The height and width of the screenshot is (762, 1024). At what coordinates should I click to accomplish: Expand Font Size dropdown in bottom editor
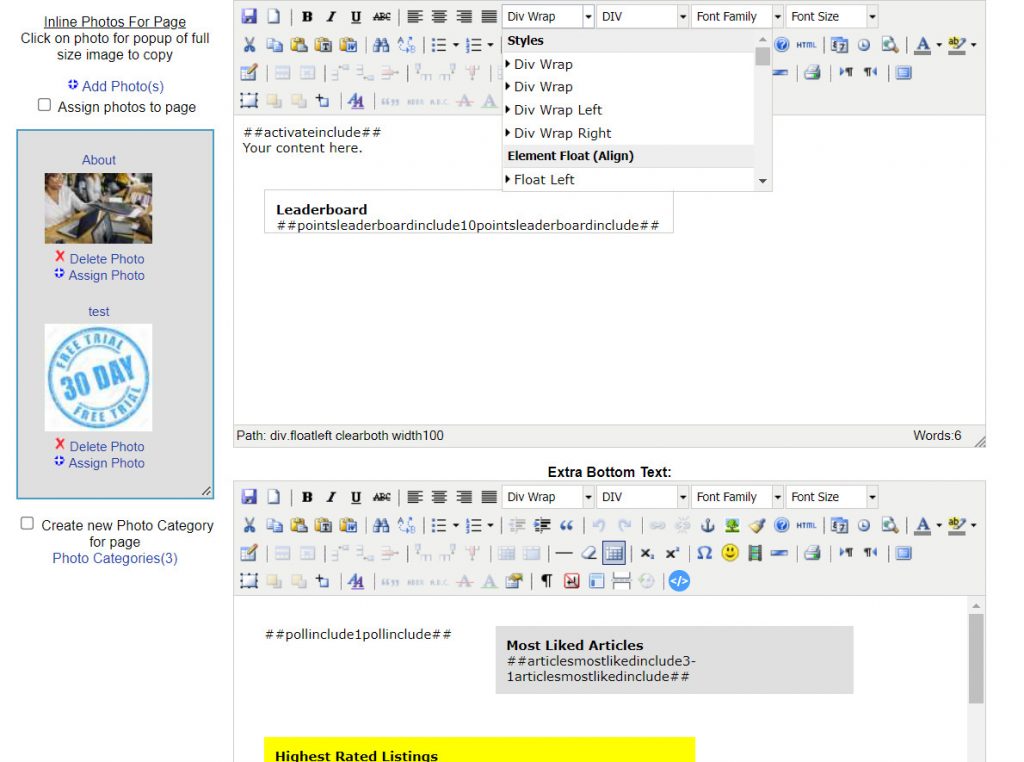pos(831,497)
